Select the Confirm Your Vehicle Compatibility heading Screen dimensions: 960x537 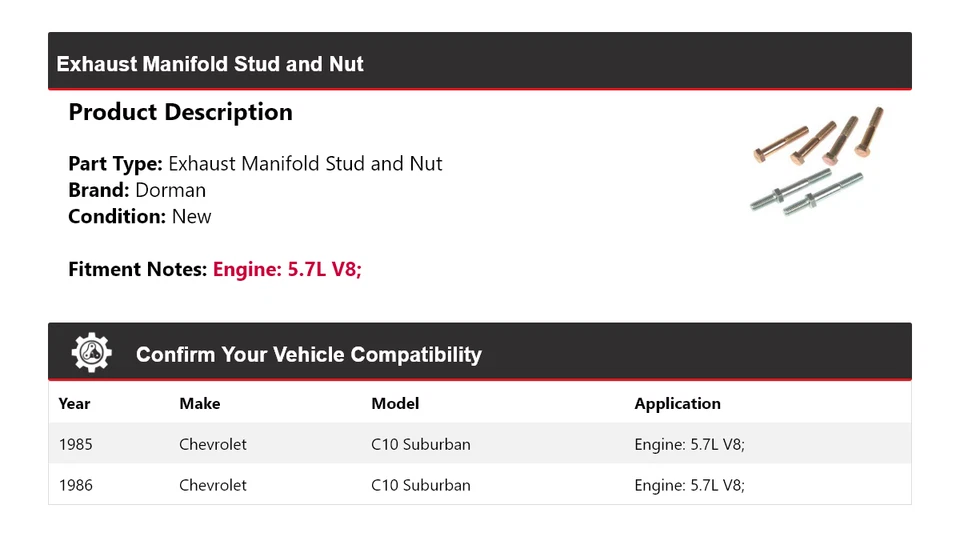[x=308, y=355]
